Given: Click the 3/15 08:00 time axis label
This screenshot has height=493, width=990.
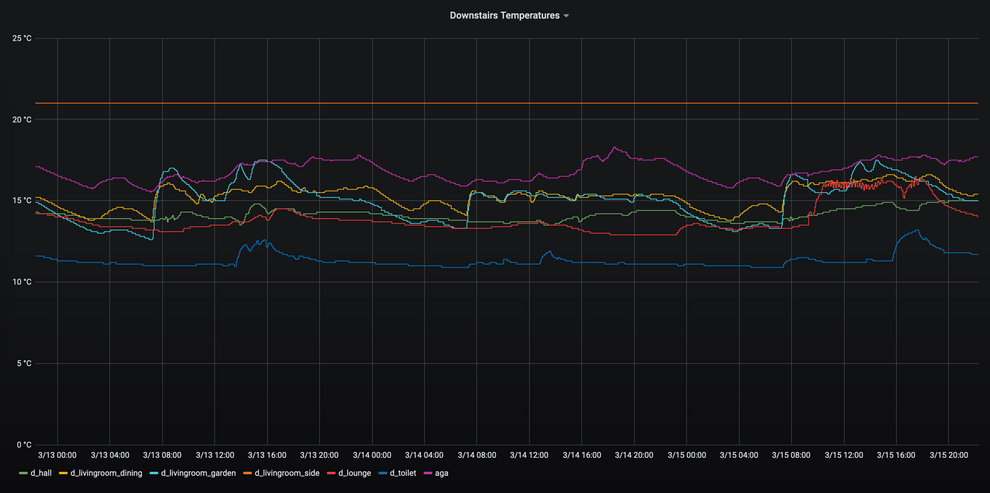Looking at the screenshot, I should pos(791,454).
